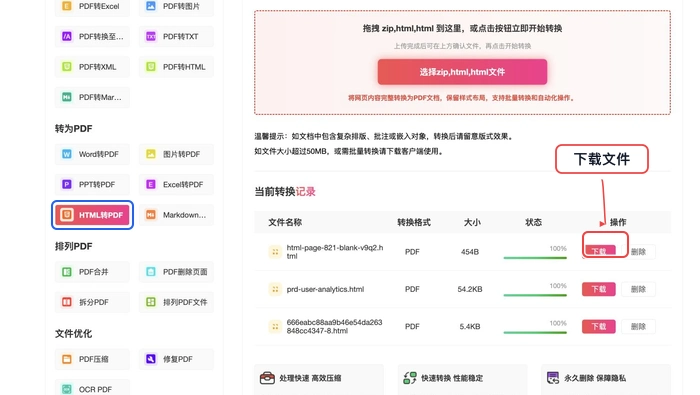This screenshot has height=395, width=700.
Task: Open the PDF转Excel tool
Action: pyautogui.click(x=92, y=6)
